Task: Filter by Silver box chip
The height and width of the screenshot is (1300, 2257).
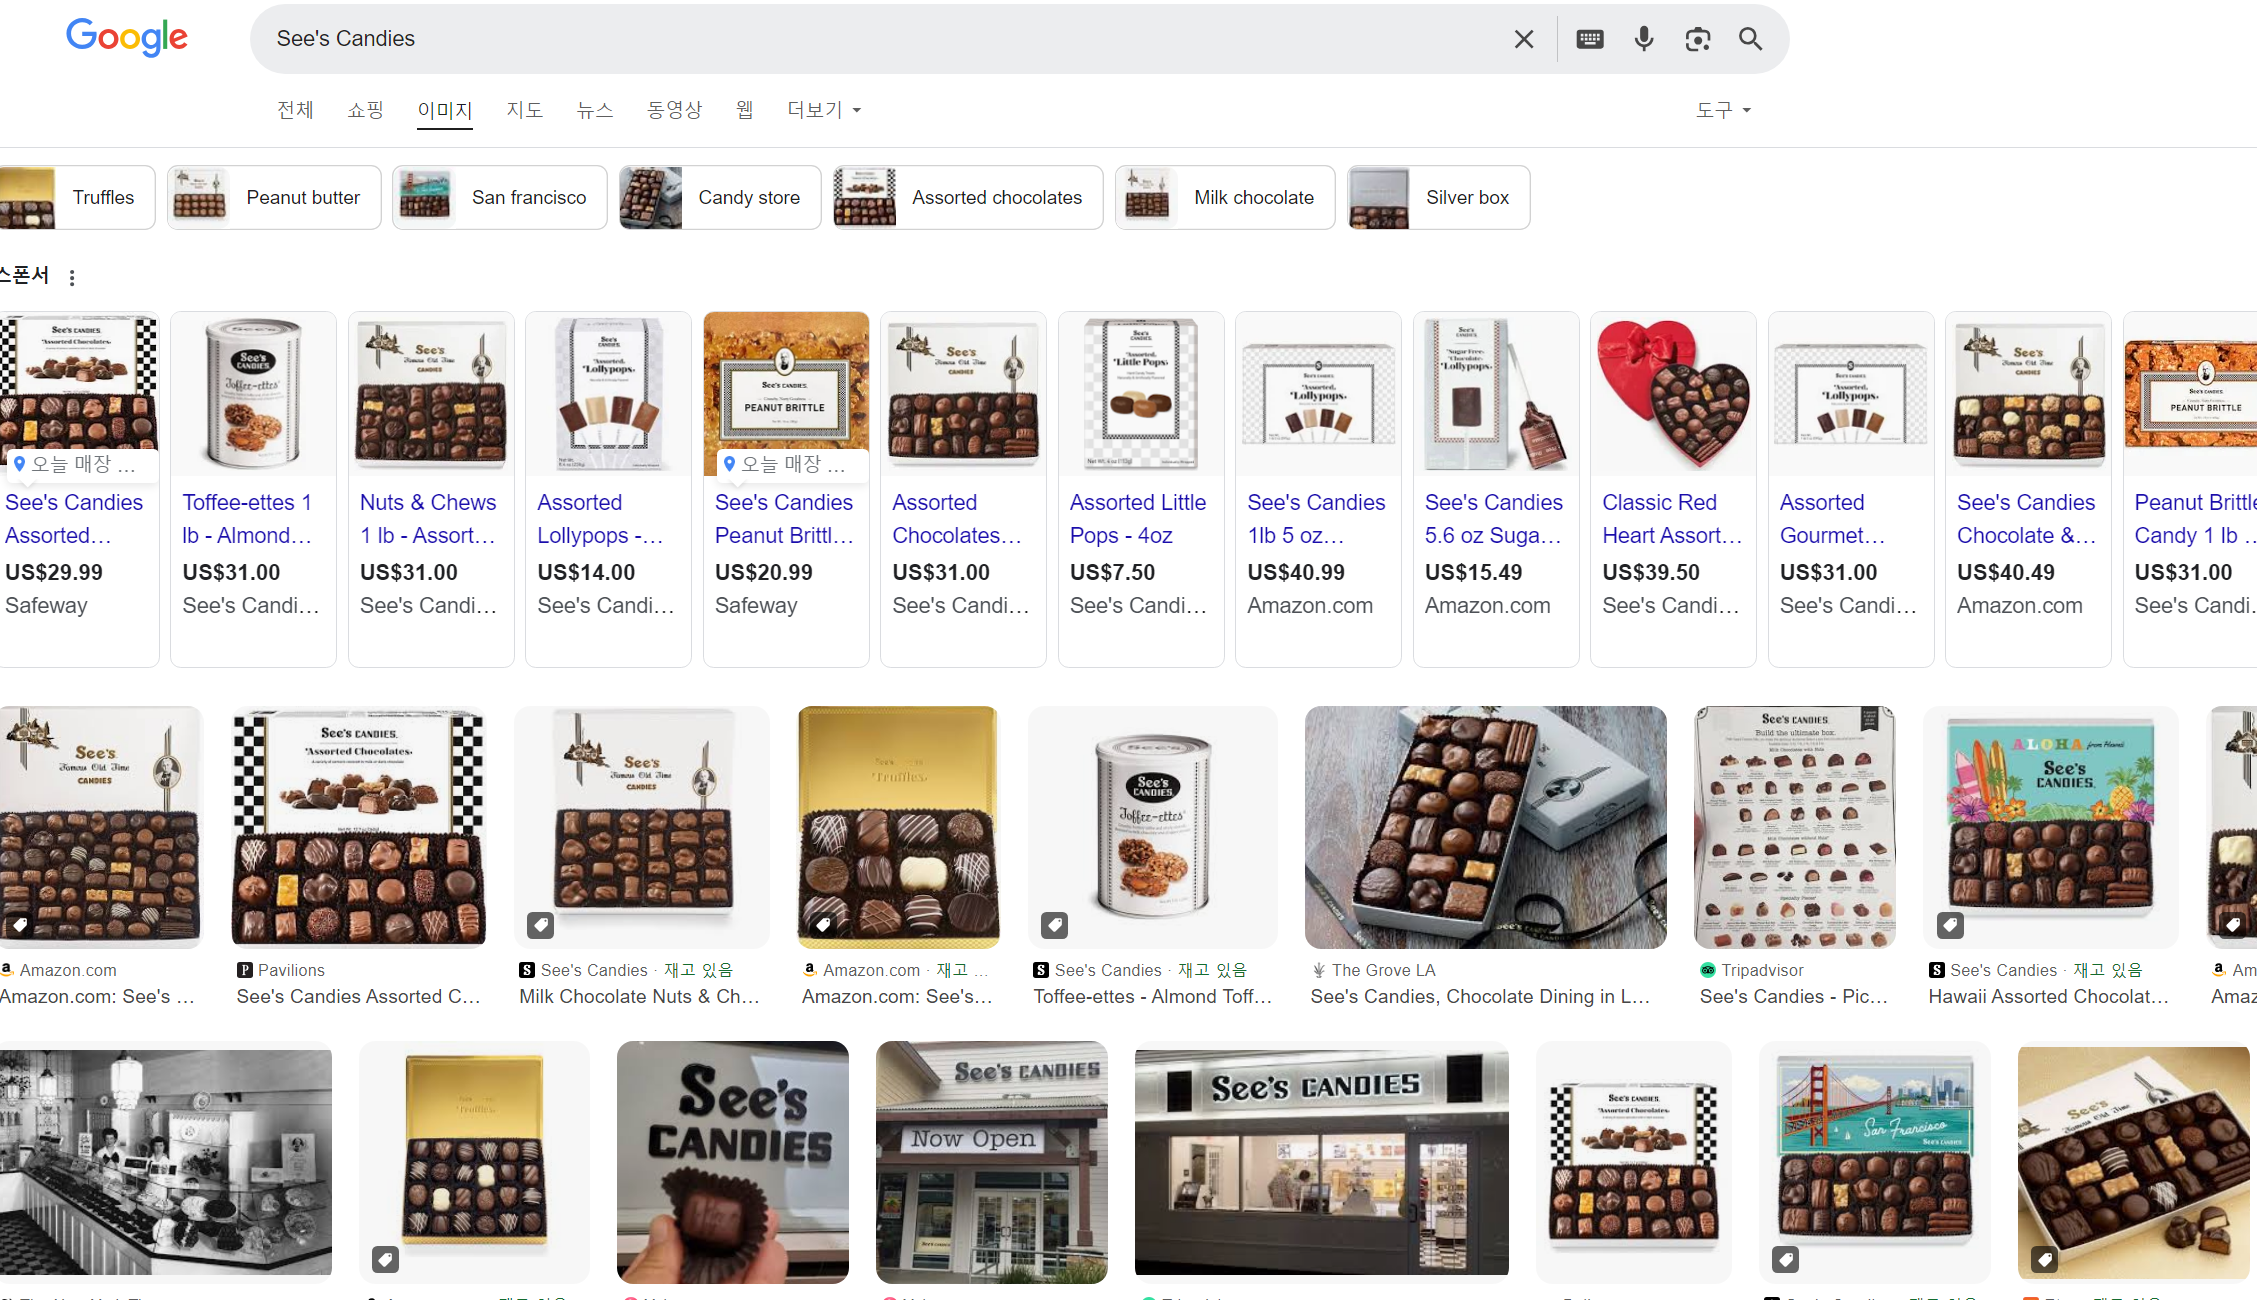Action: click(1439, 198)
